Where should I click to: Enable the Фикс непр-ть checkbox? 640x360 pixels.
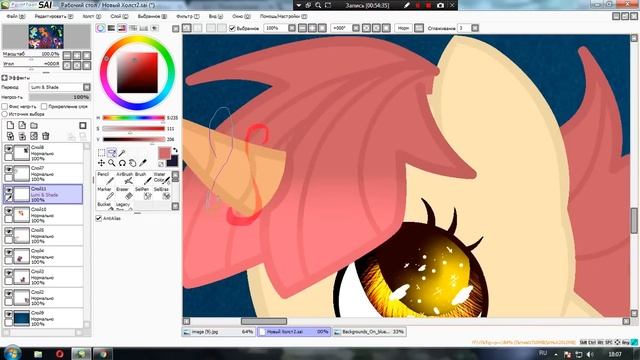click(4, 107)
